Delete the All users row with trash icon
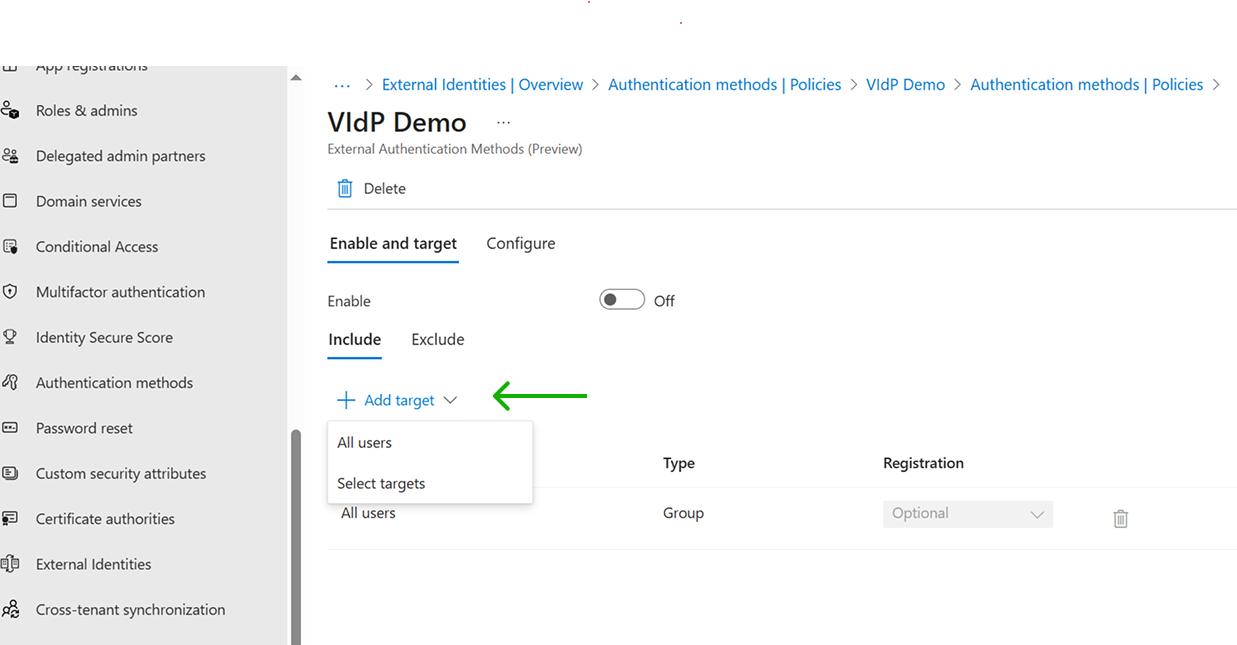Image resolution: width=1237 pixels, height=645 pixels. coord(1120,518)
